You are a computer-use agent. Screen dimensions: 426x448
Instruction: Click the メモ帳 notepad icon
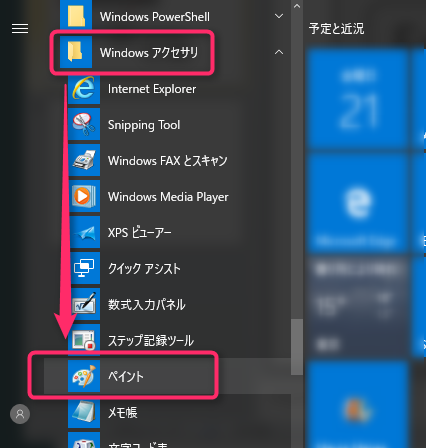(84, 412)
